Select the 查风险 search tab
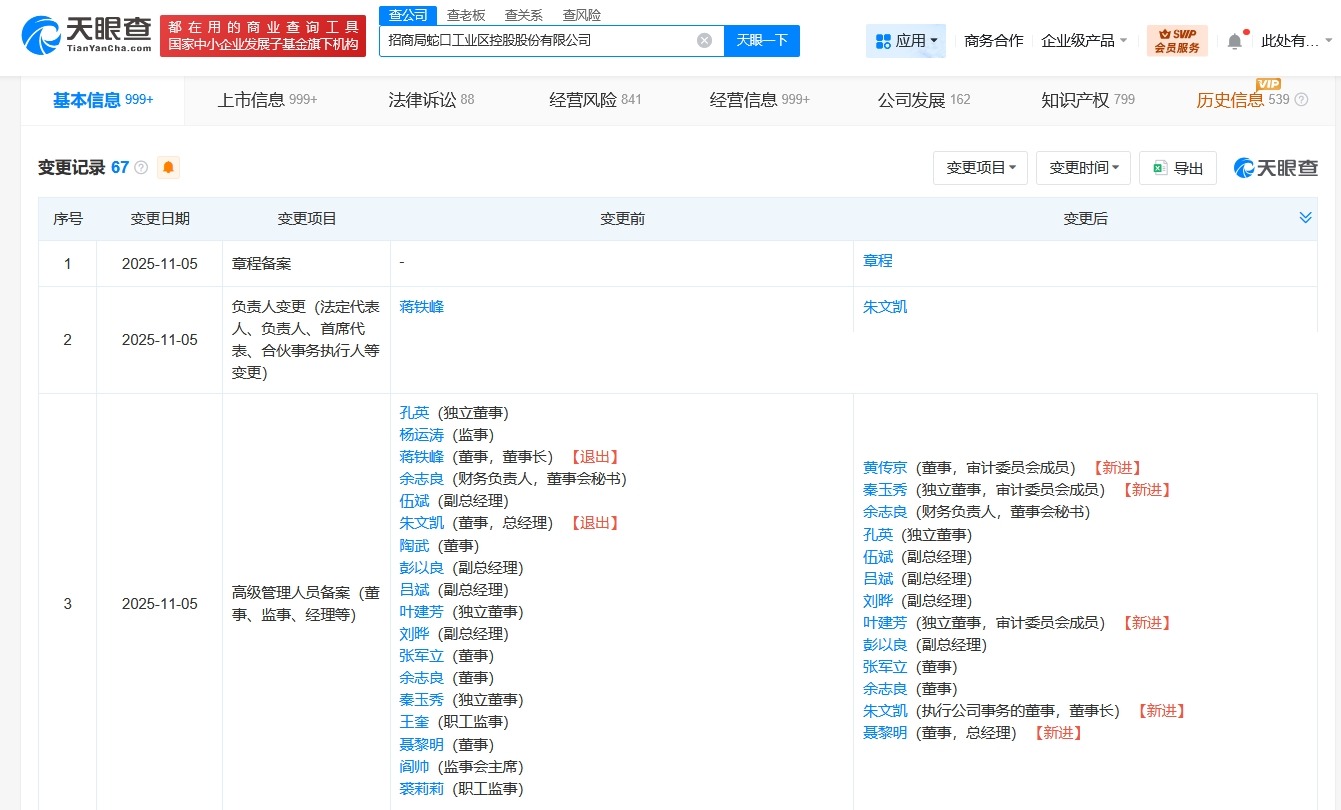Screen dimensions: 1341x810 click(x=581, y=15)
